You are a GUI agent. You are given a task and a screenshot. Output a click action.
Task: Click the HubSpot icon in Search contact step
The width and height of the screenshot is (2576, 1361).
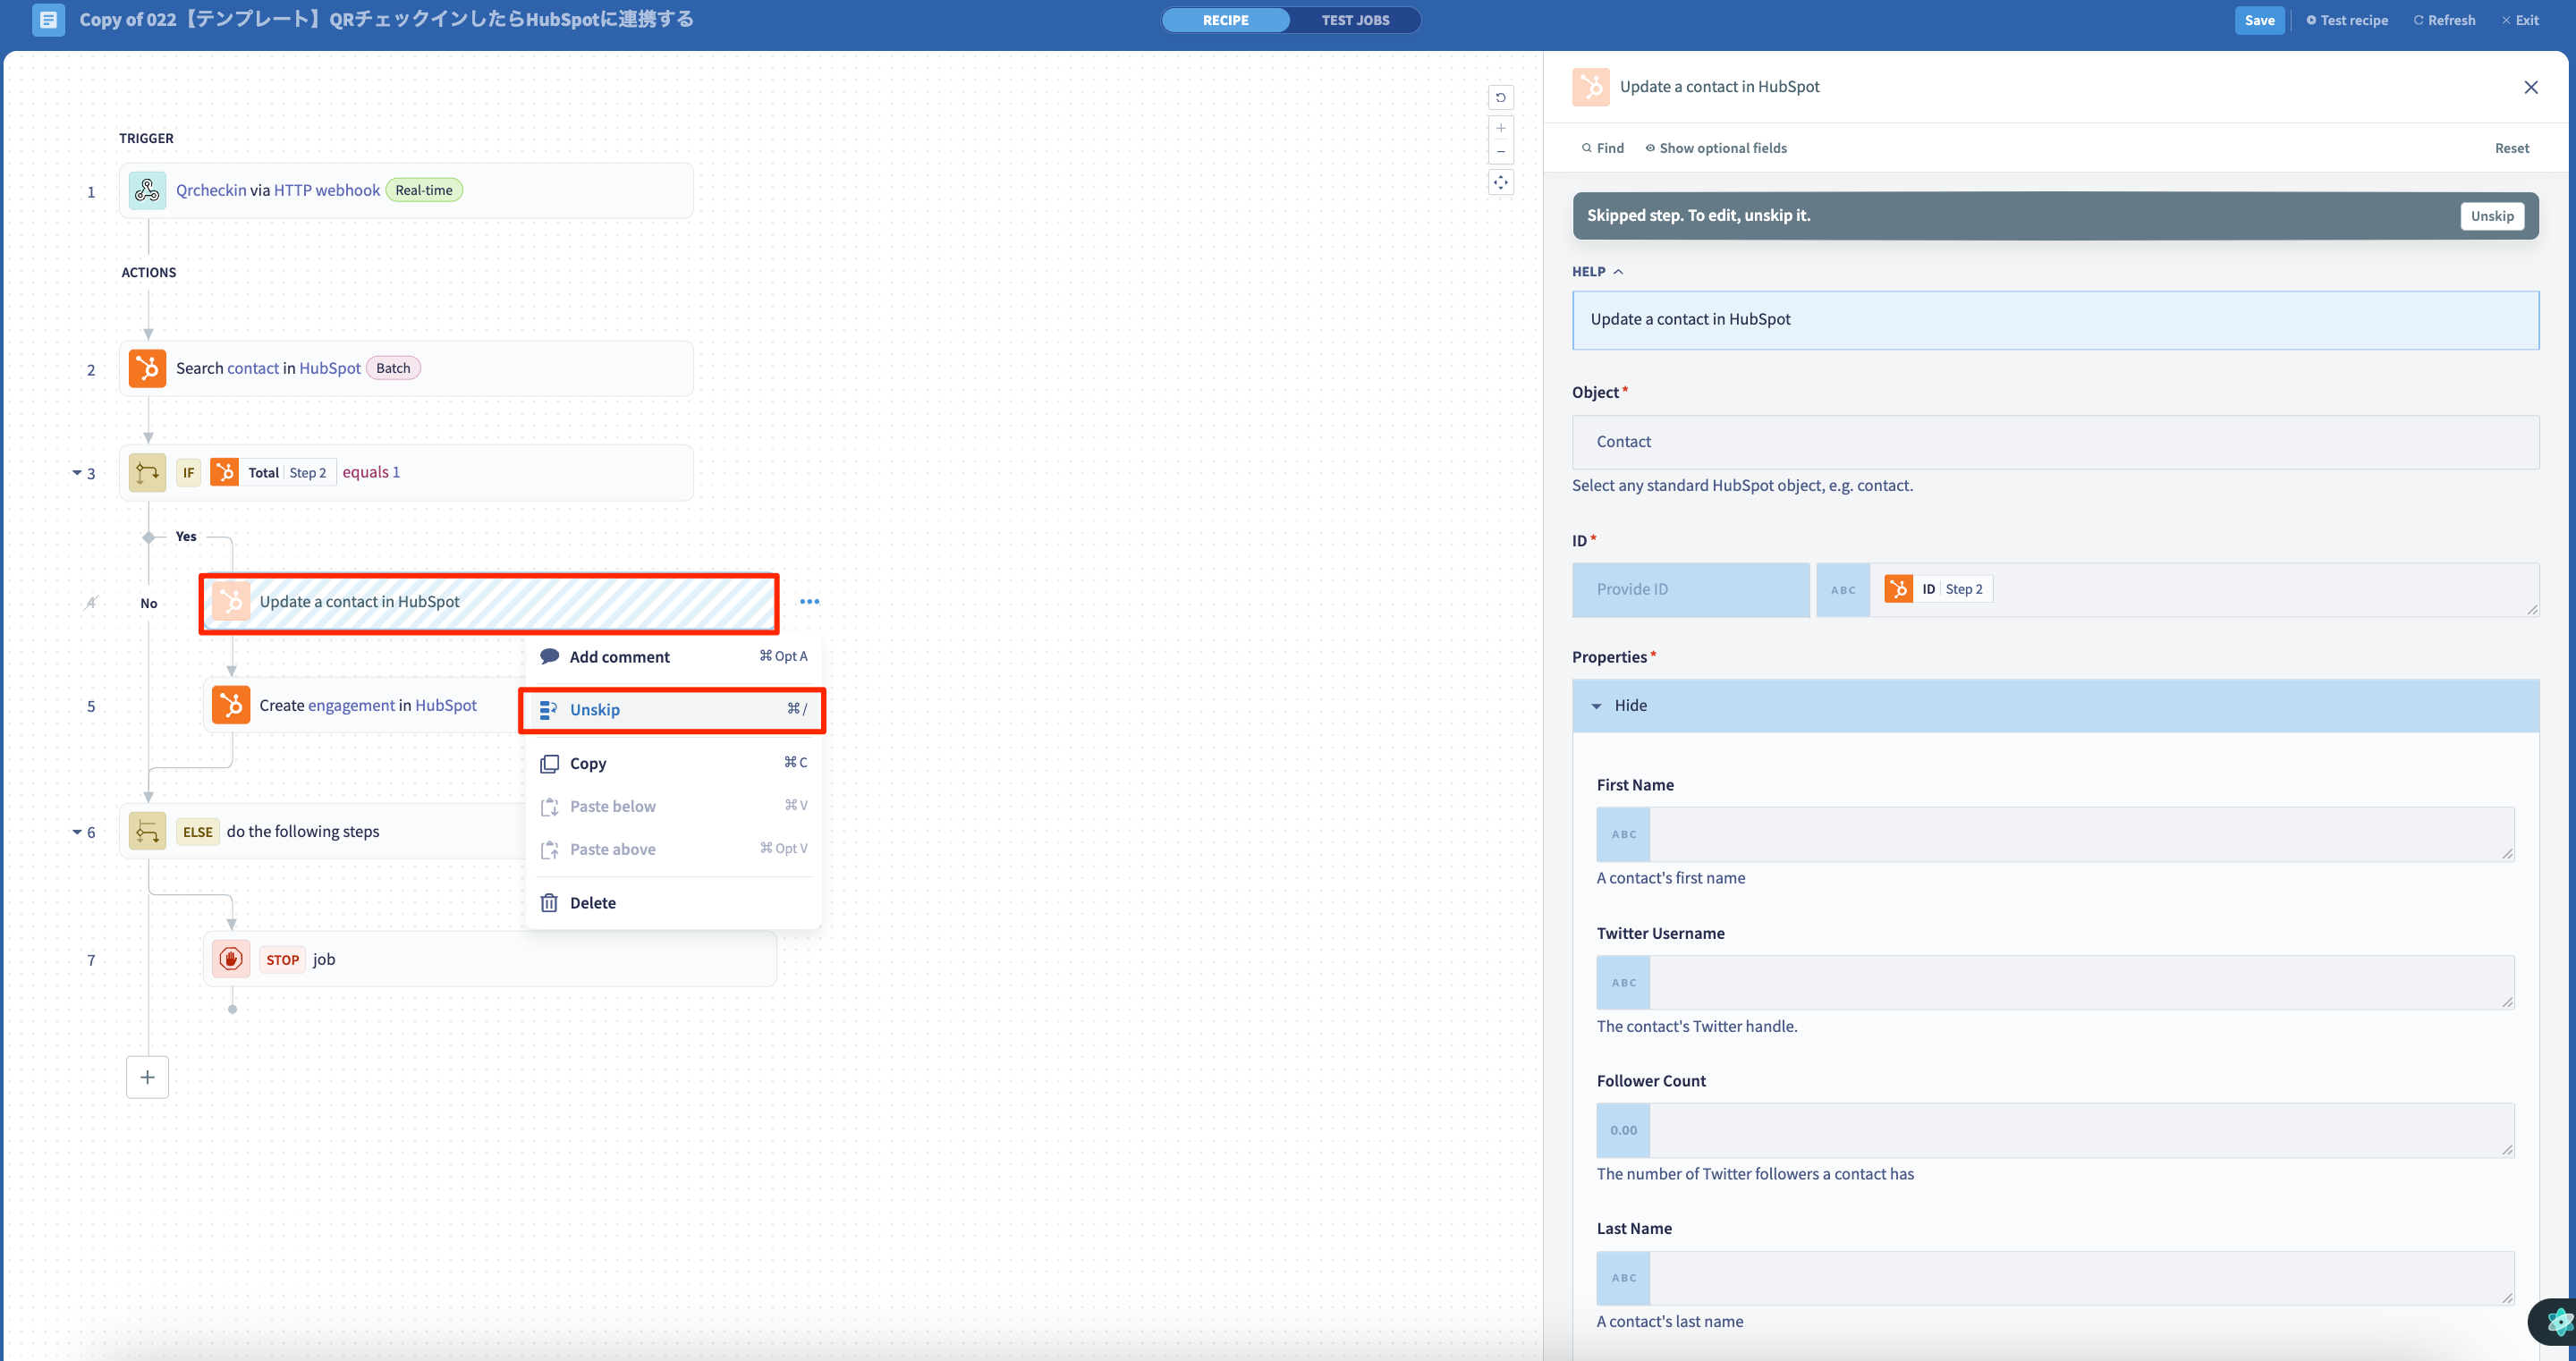click(x=147, y=368)
